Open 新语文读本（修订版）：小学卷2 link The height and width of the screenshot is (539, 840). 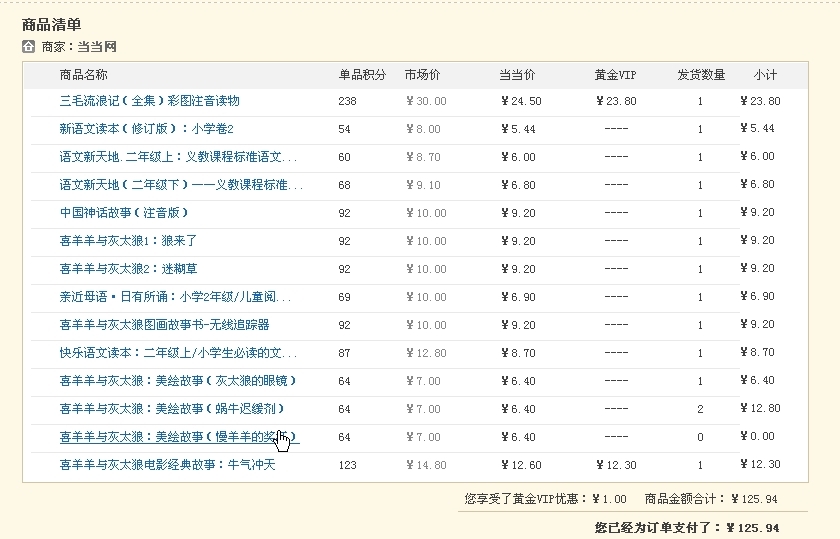click(x=146, y=129)
